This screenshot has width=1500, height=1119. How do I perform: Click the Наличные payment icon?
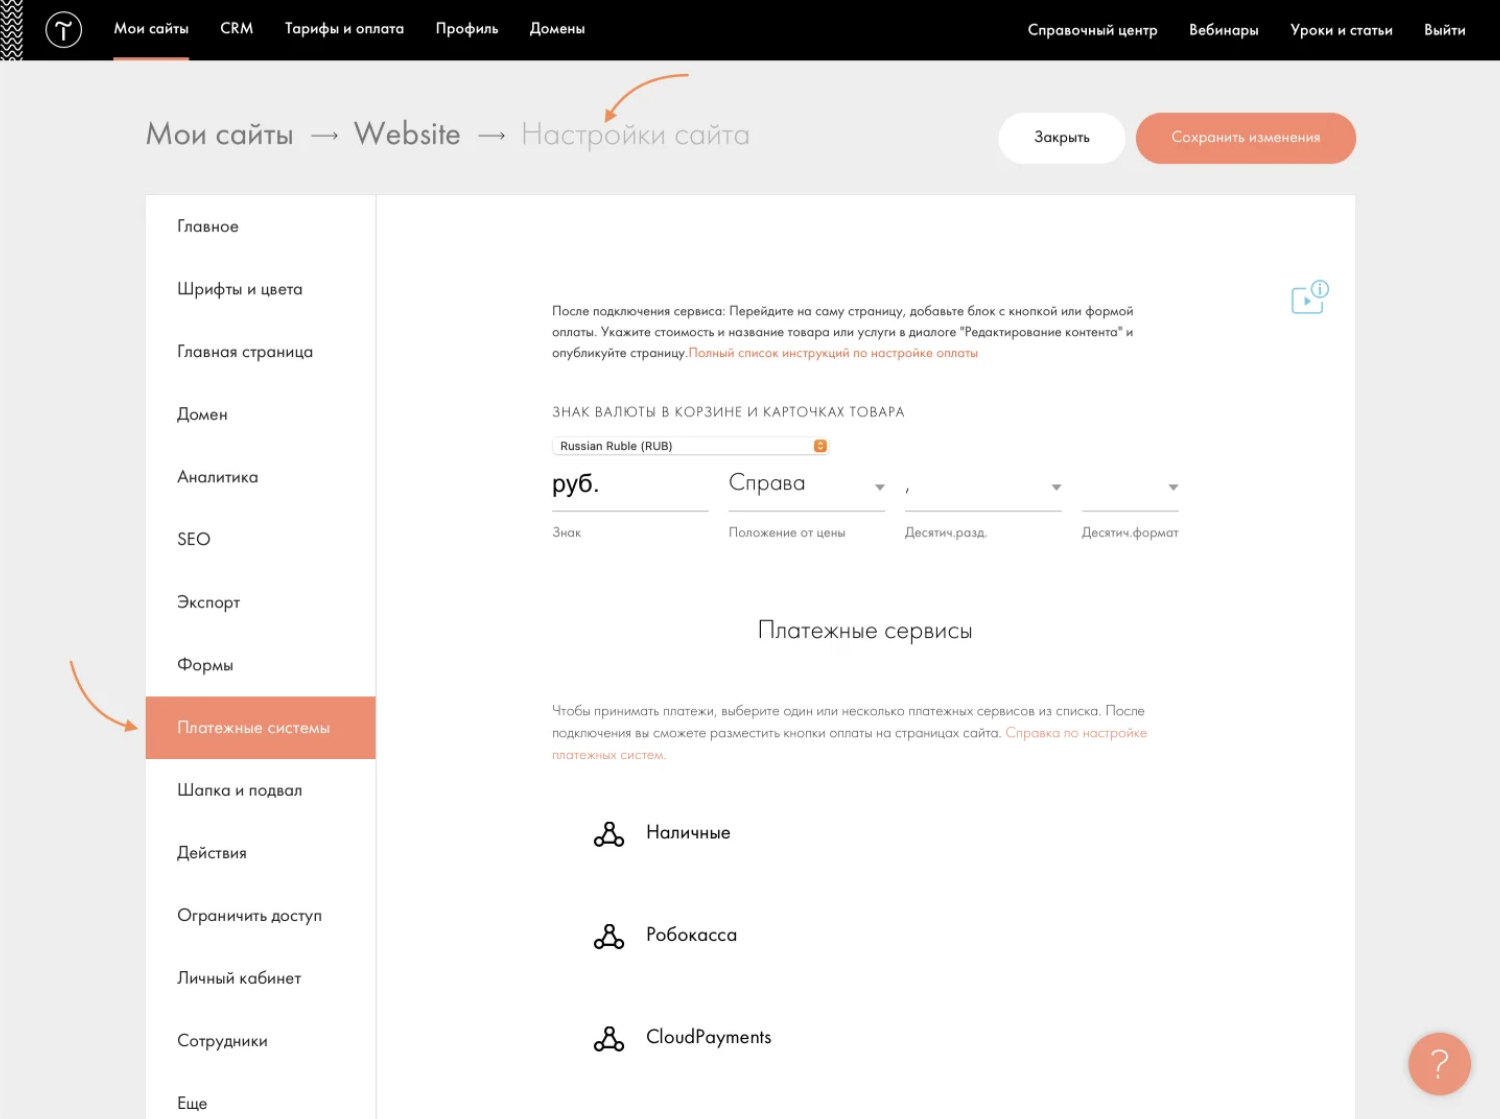pyautogui.click(x=608, y=834)
